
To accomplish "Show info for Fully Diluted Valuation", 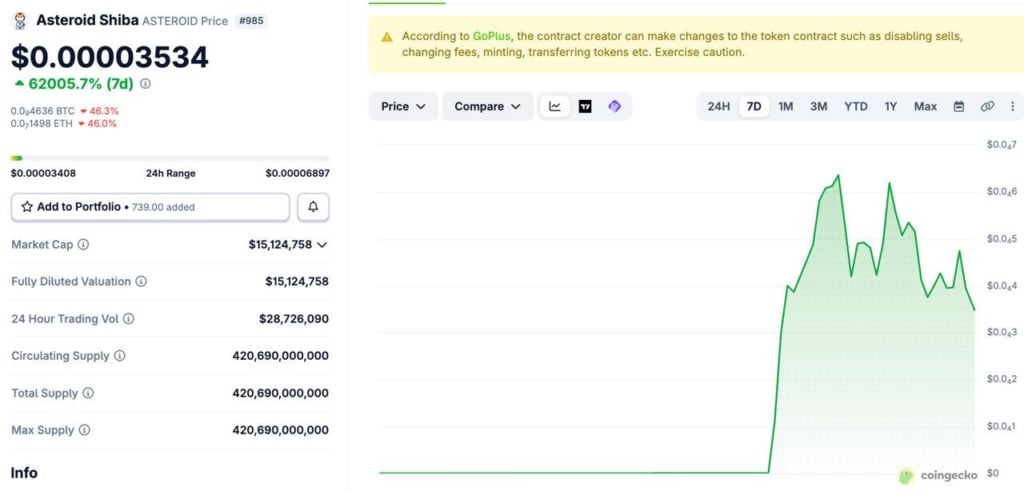I will coord(141,282).
